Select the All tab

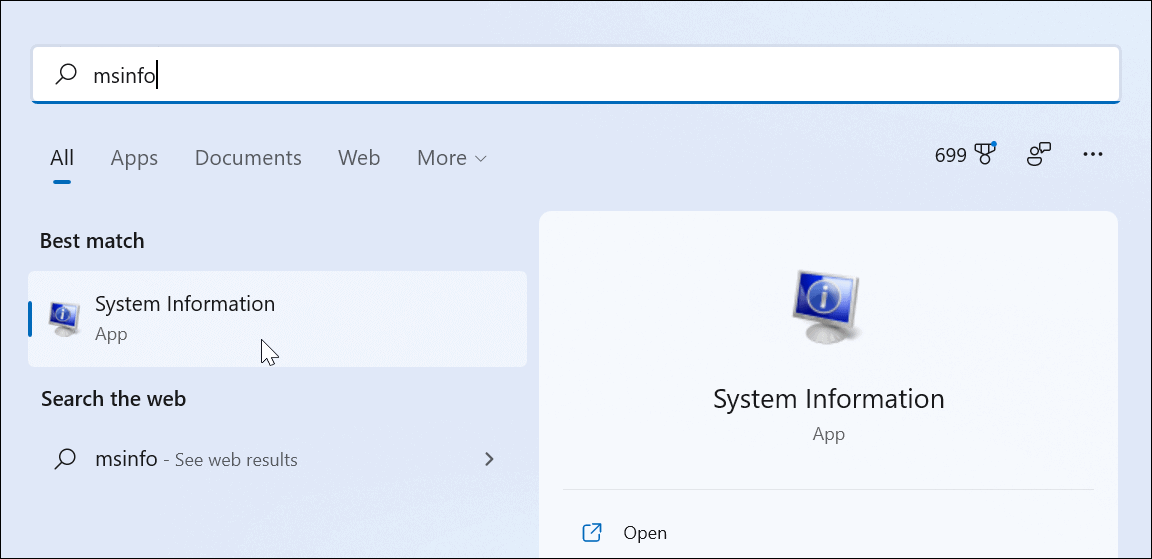point(62,158)
